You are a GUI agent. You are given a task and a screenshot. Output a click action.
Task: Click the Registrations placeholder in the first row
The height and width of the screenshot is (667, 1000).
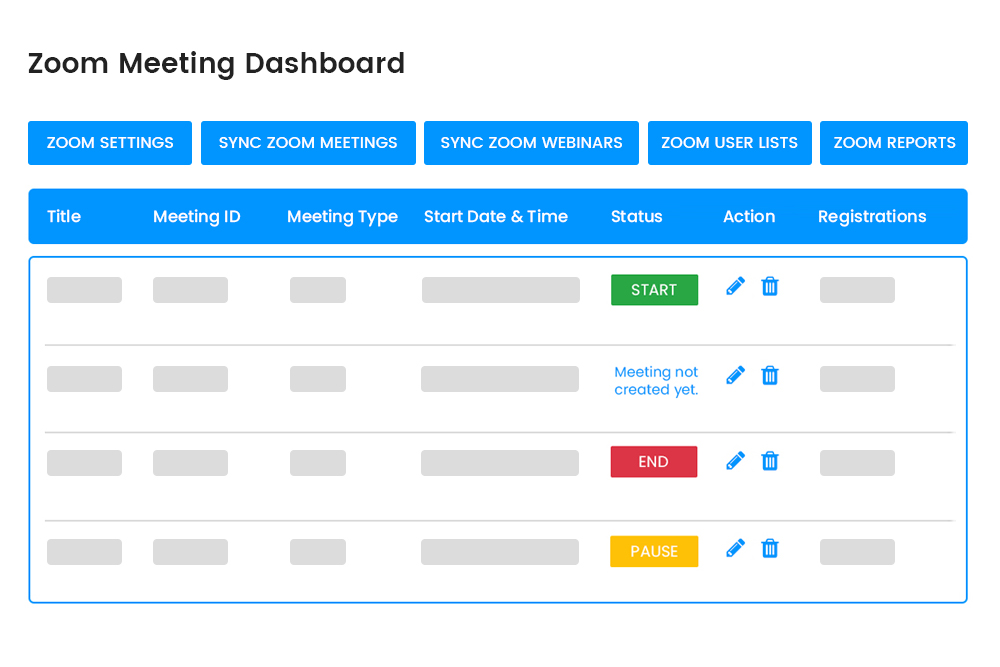point(857,289)
